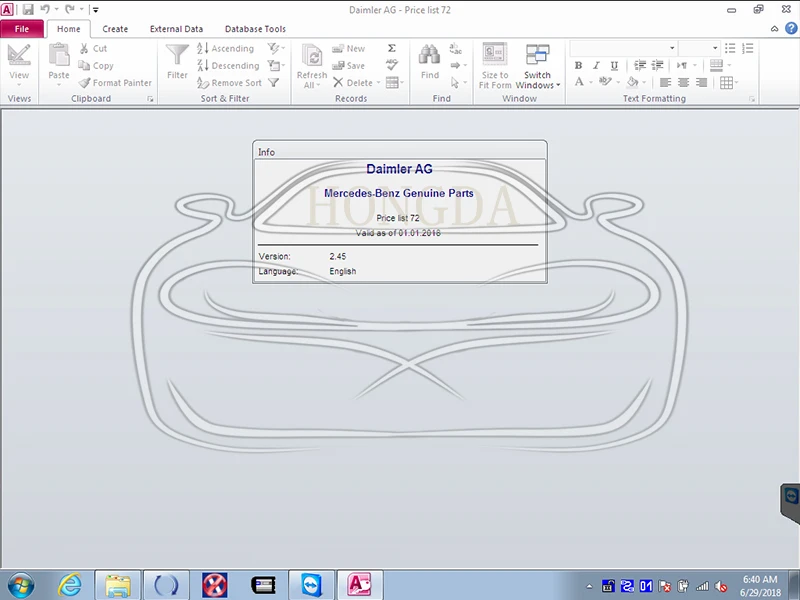This screenshot has height=600, width=800.
Task: Open the Advanced filter options dropdown
Action: (276, 66)
